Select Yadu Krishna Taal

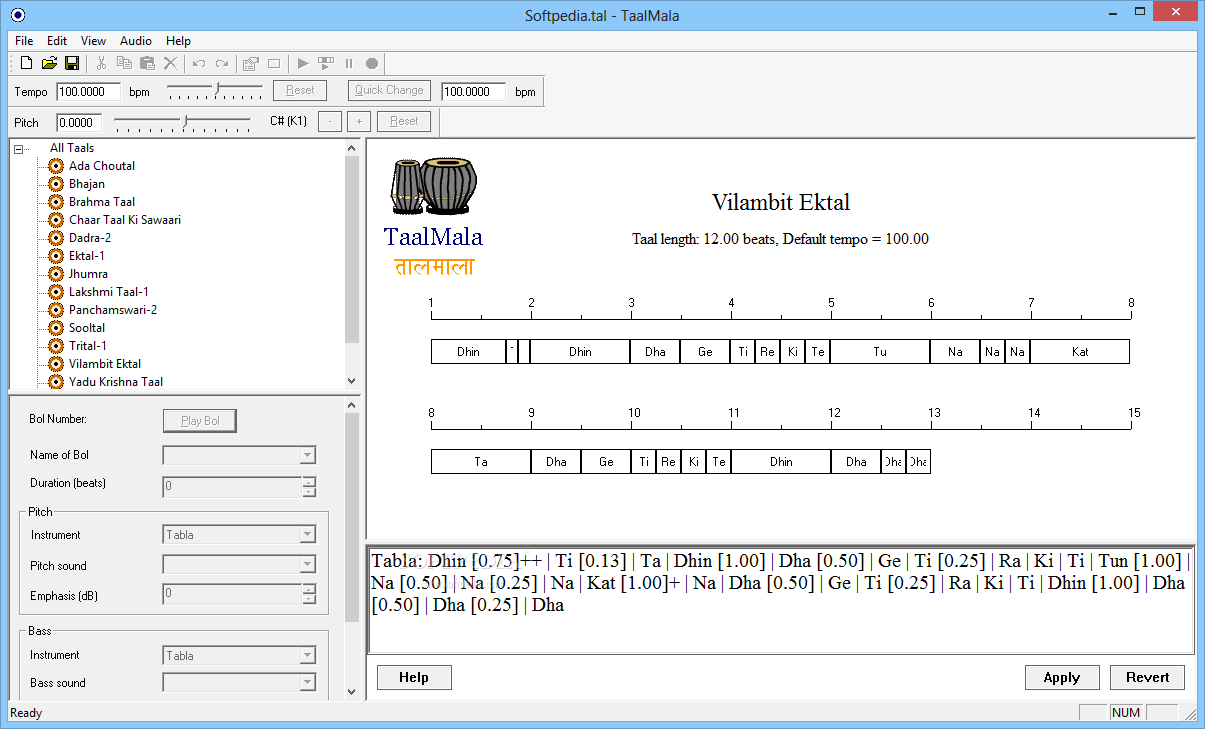116,382
